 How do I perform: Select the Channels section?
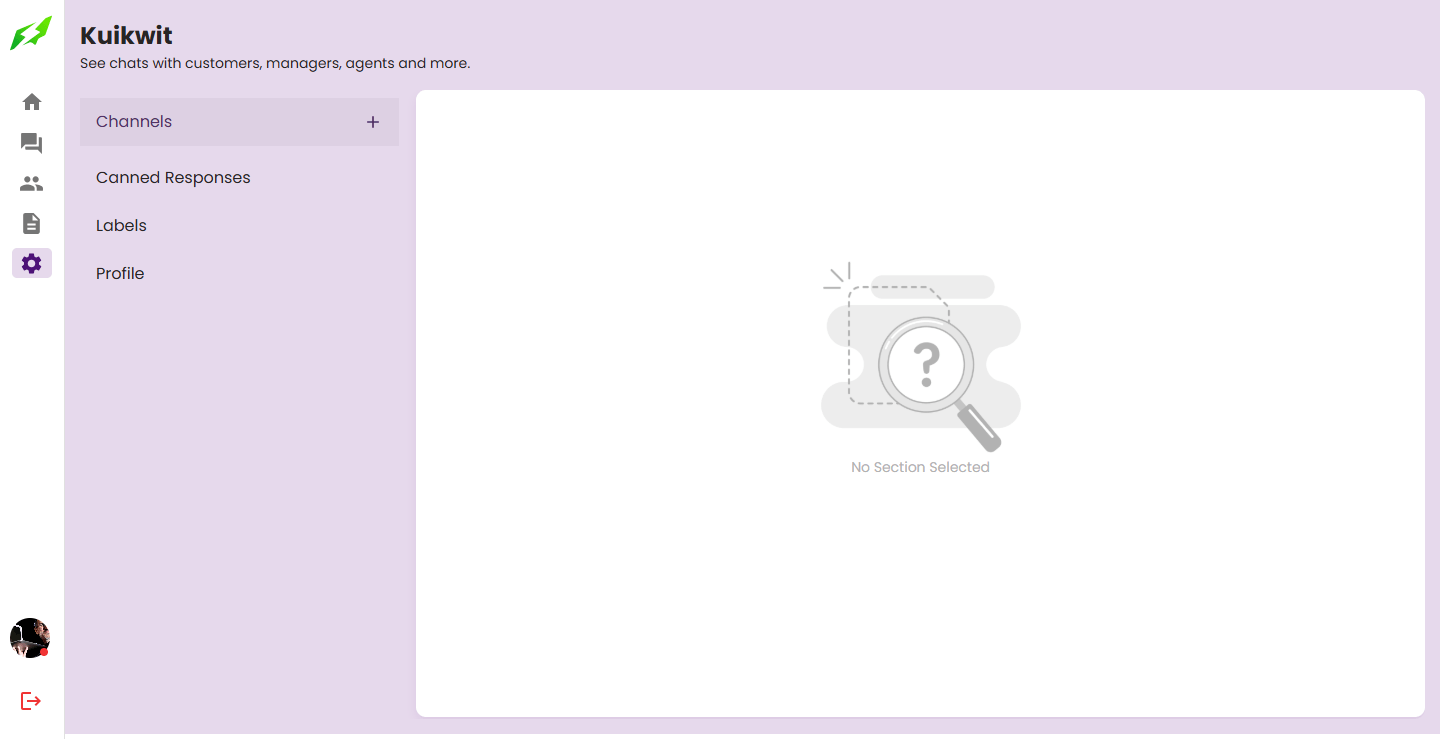tap(239, 122)
